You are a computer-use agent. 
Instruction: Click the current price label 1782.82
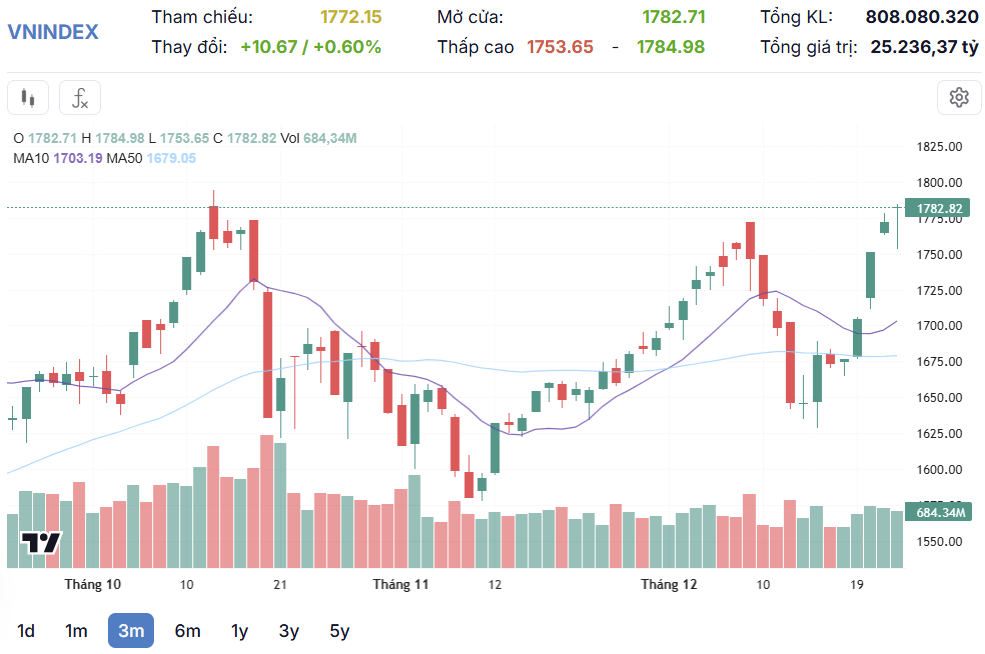[939, 209]
